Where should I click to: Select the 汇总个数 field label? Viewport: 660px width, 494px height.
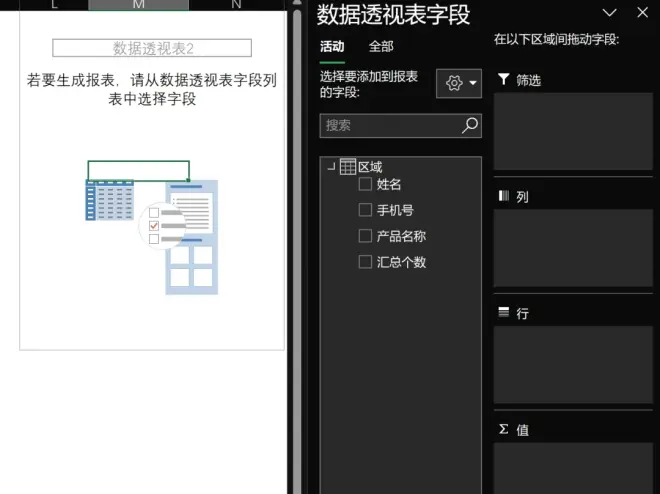click(401, 262)
